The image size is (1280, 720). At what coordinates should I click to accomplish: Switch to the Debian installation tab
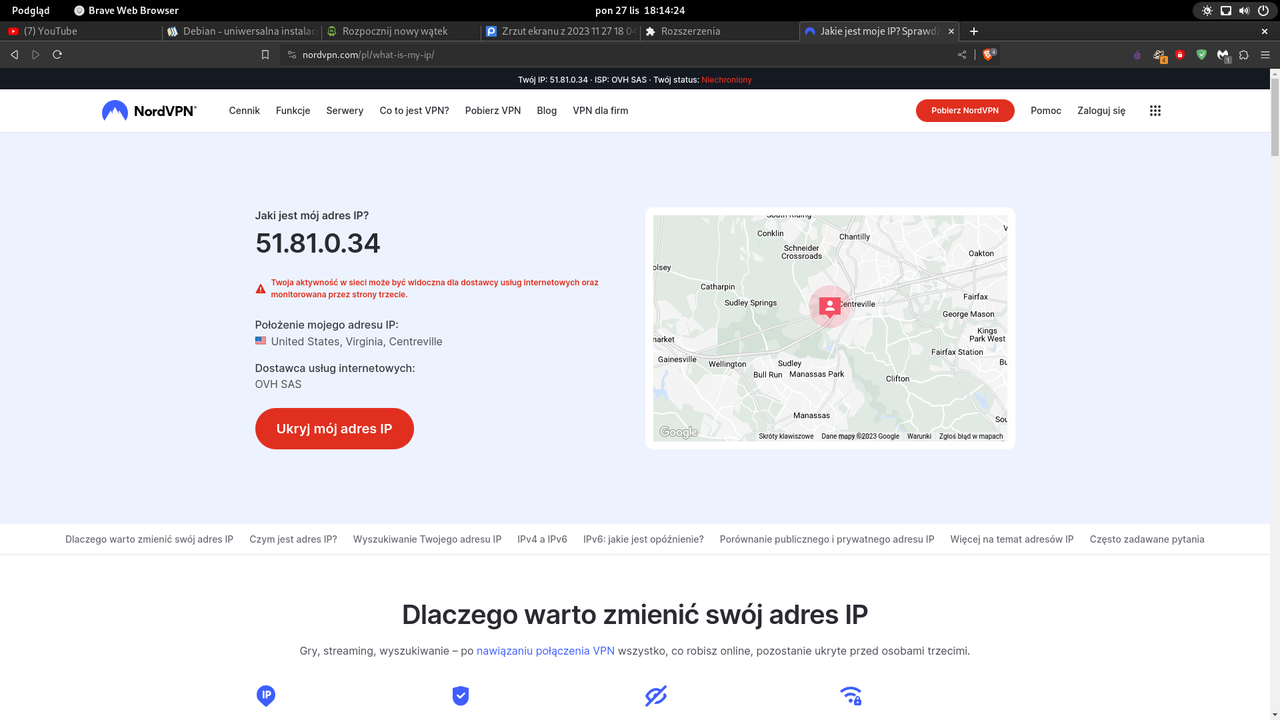[x=241, y=31]
